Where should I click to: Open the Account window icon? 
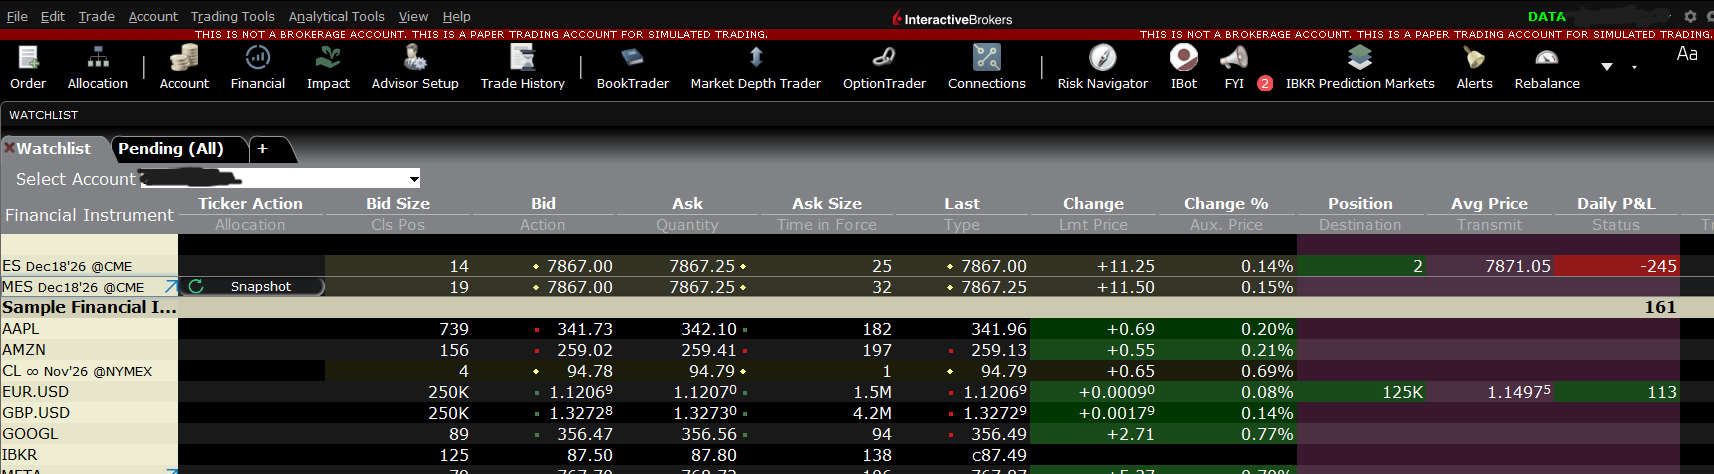coord(184,67)
